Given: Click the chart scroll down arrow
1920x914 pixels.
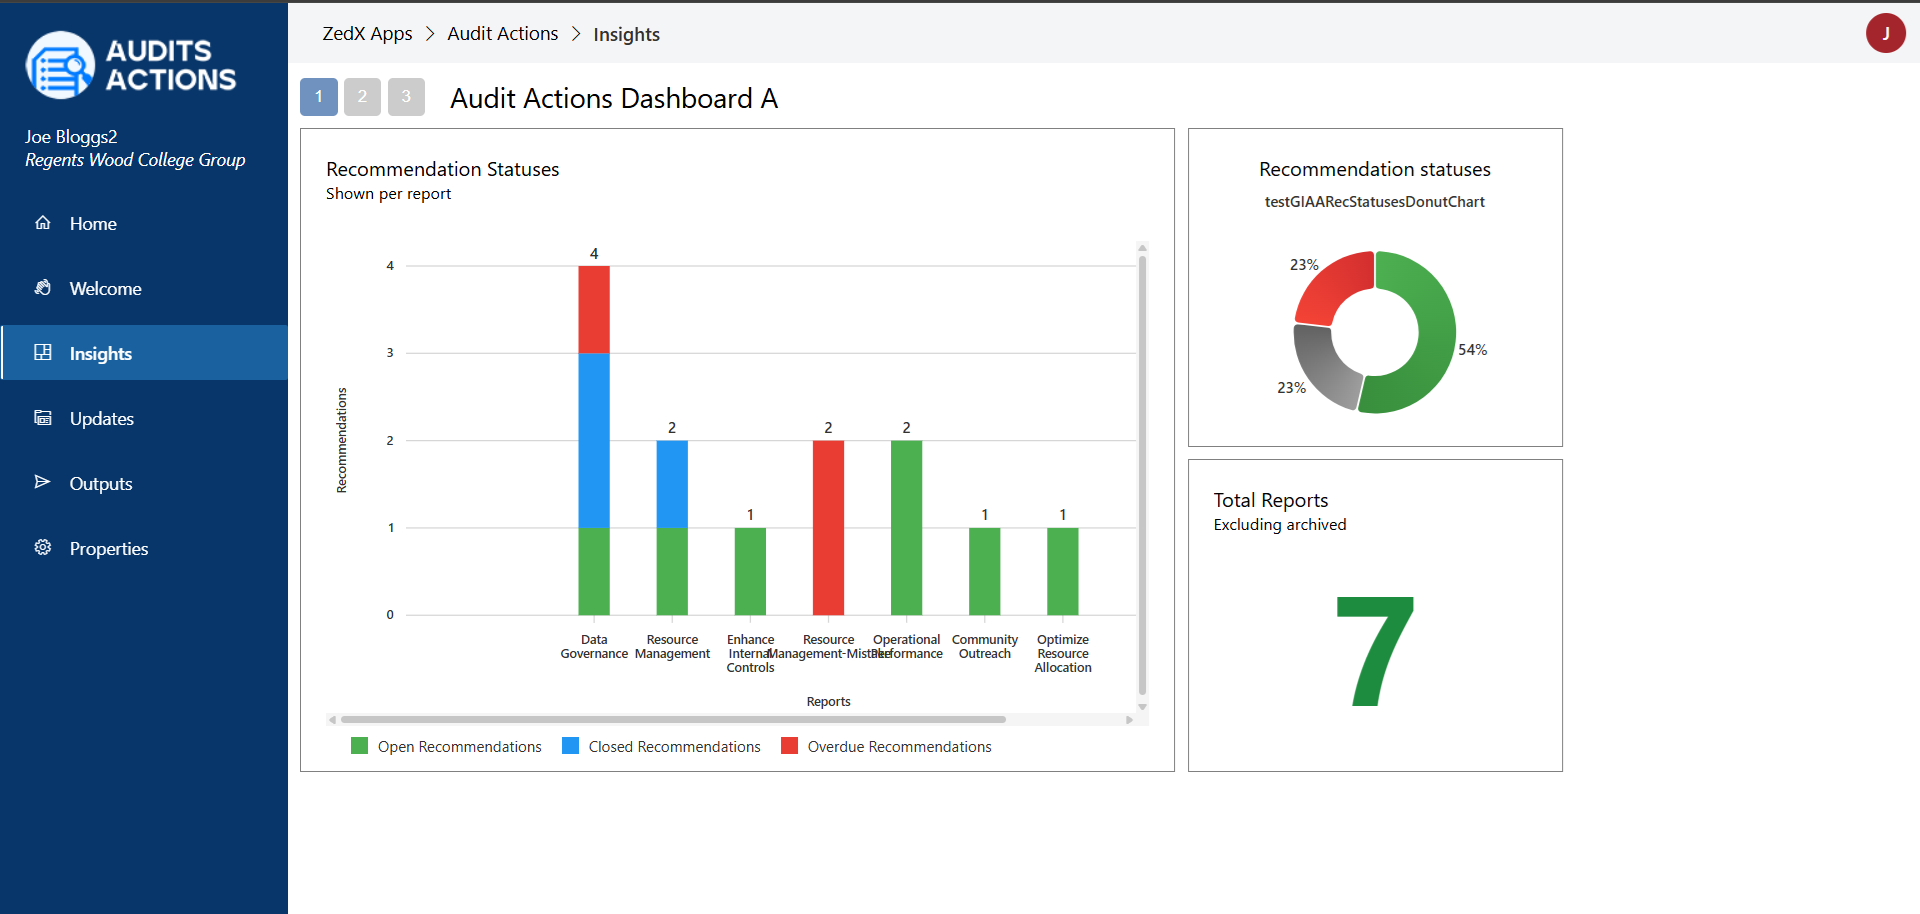Looking at the screenshot, I should pyautogui.click(x=1142, y=706).
